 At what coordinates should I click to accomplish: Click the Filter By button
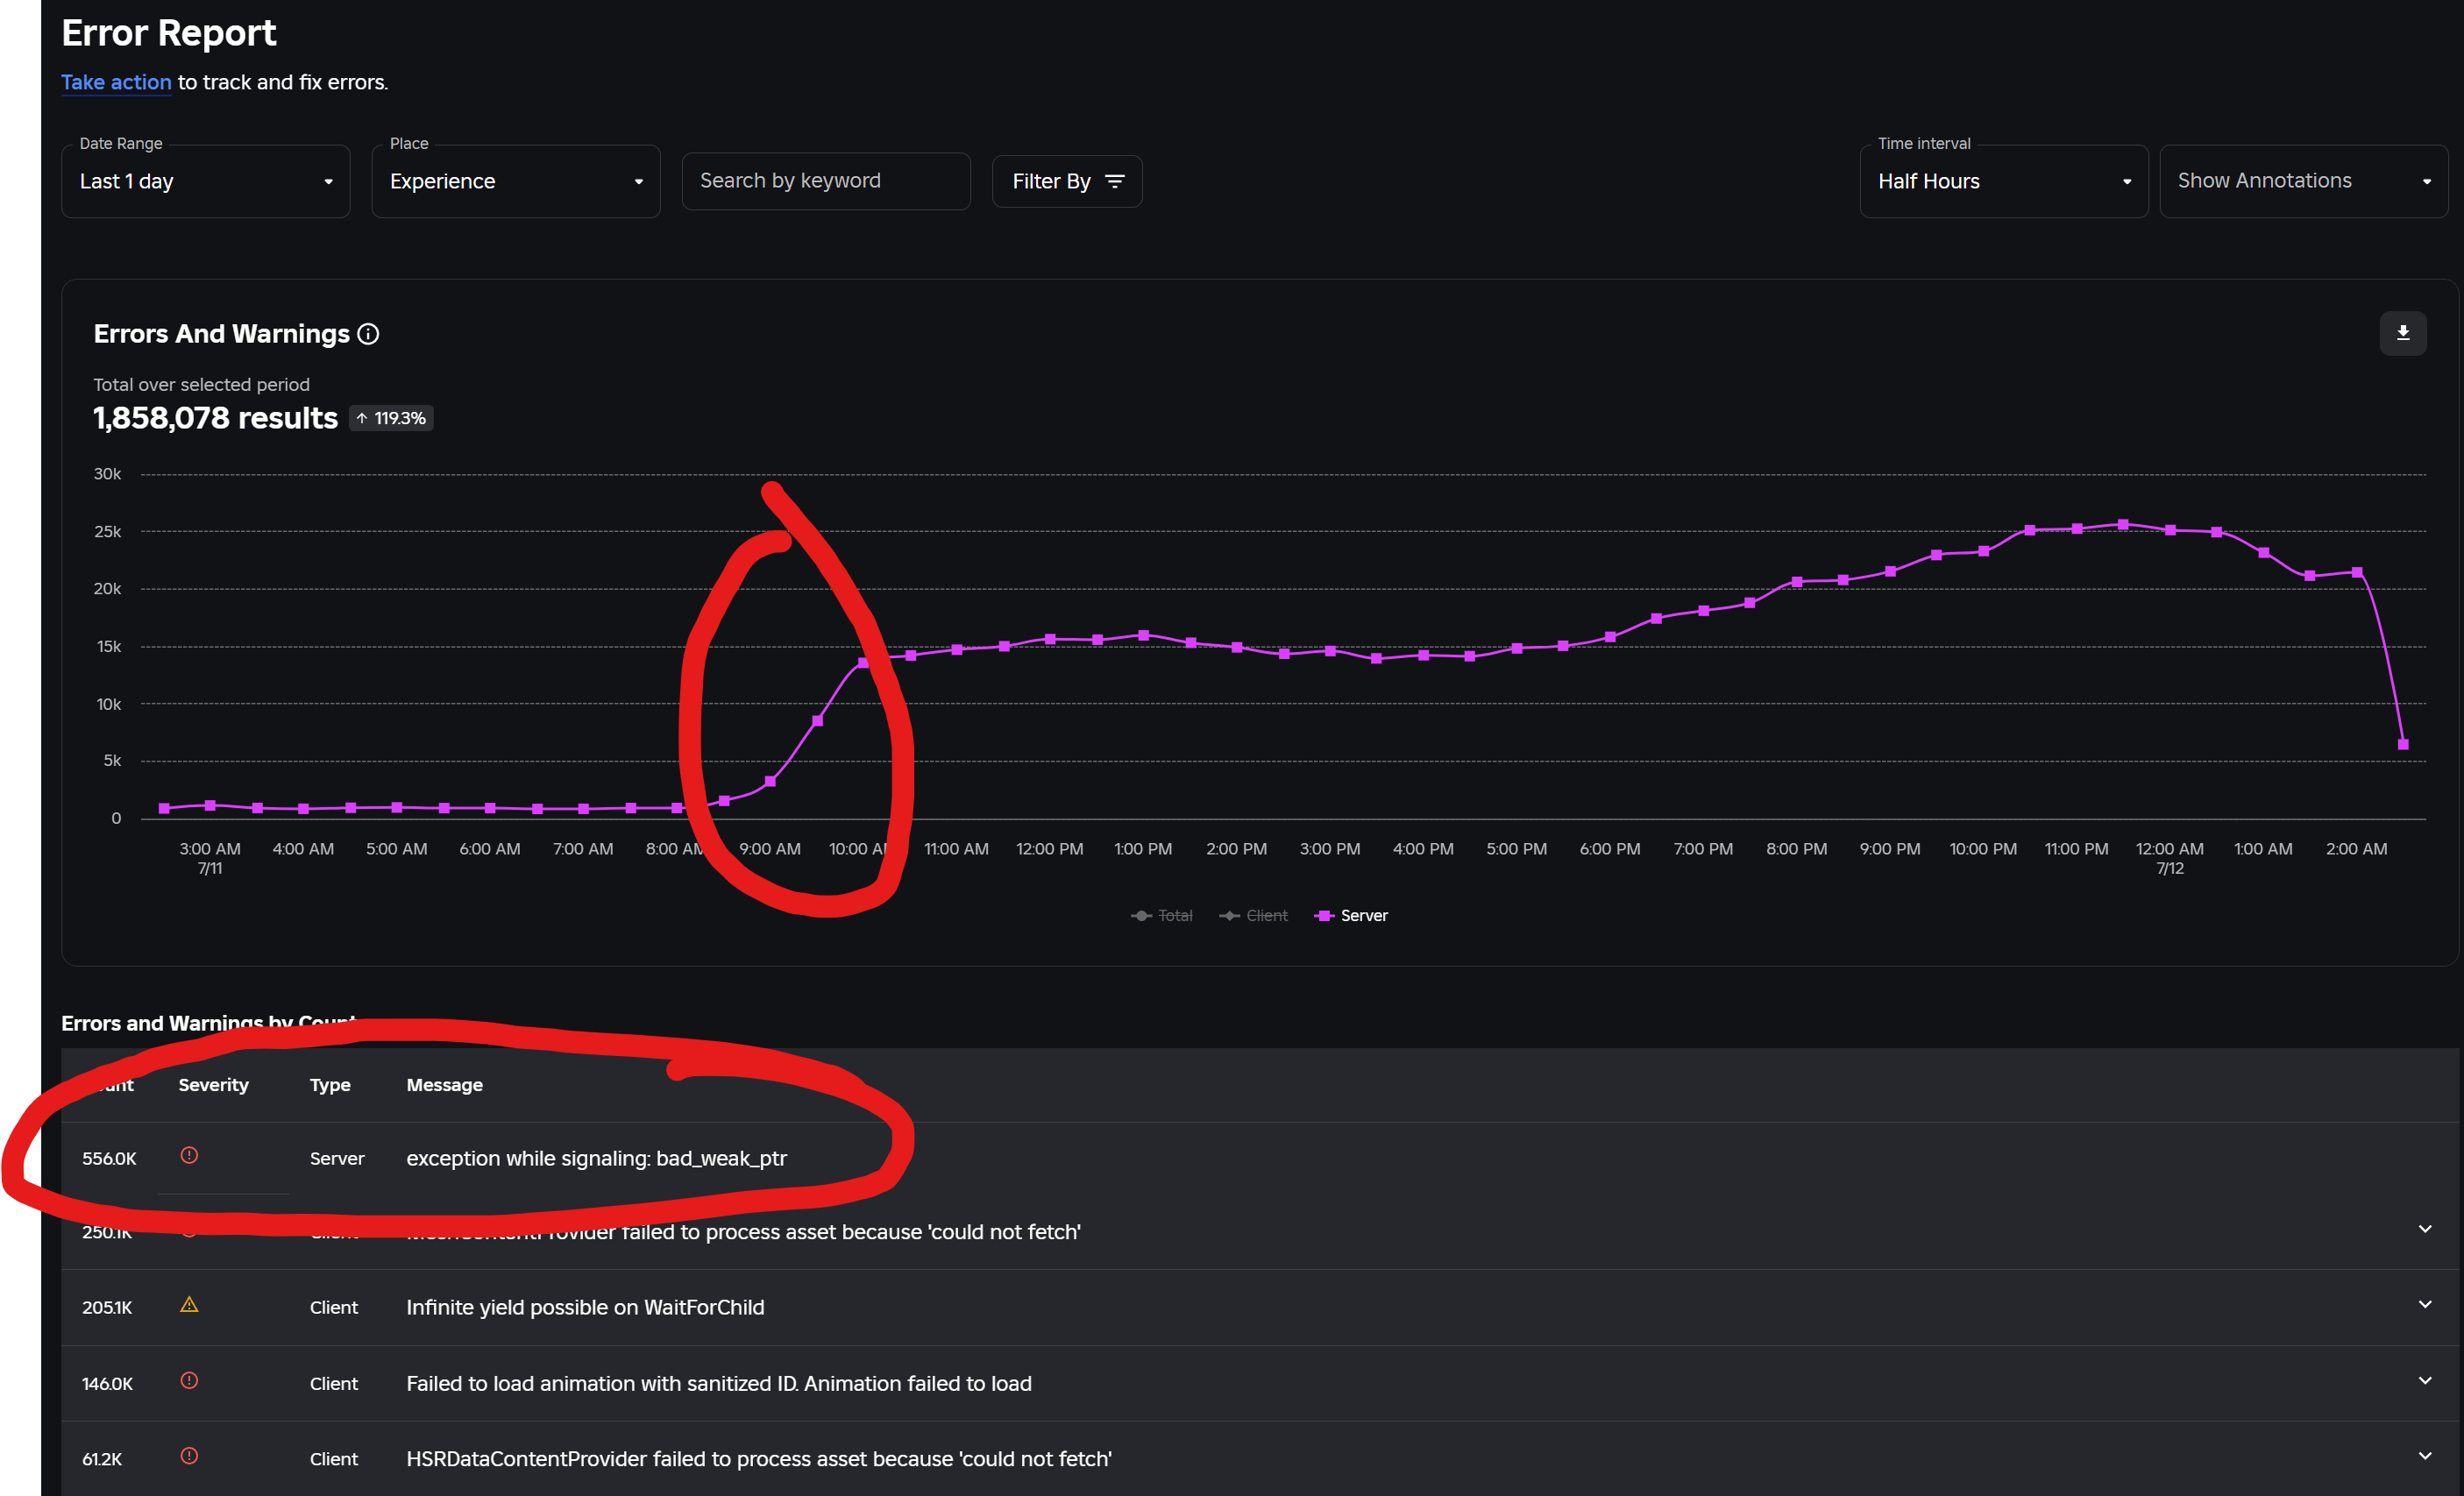click(x=1066, y=181)
